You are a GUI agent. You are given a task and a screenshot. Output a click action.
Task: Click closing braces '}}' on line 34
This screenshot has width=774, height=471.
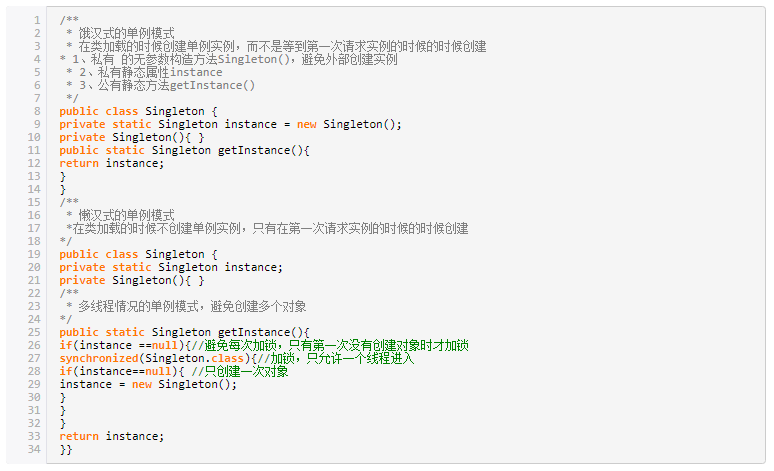coord(66,449)
